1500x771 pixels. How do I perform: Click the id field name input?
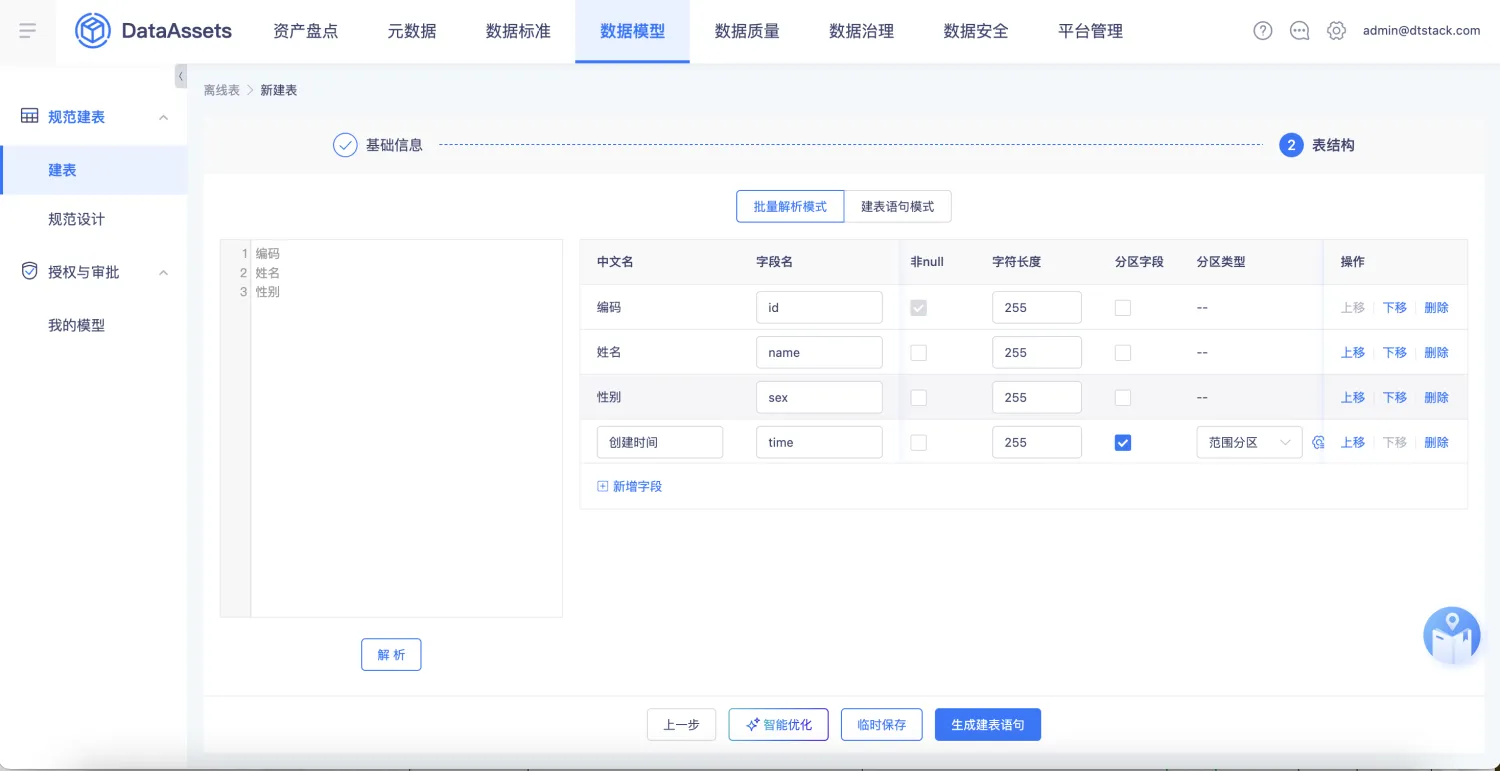coord(819,307)
